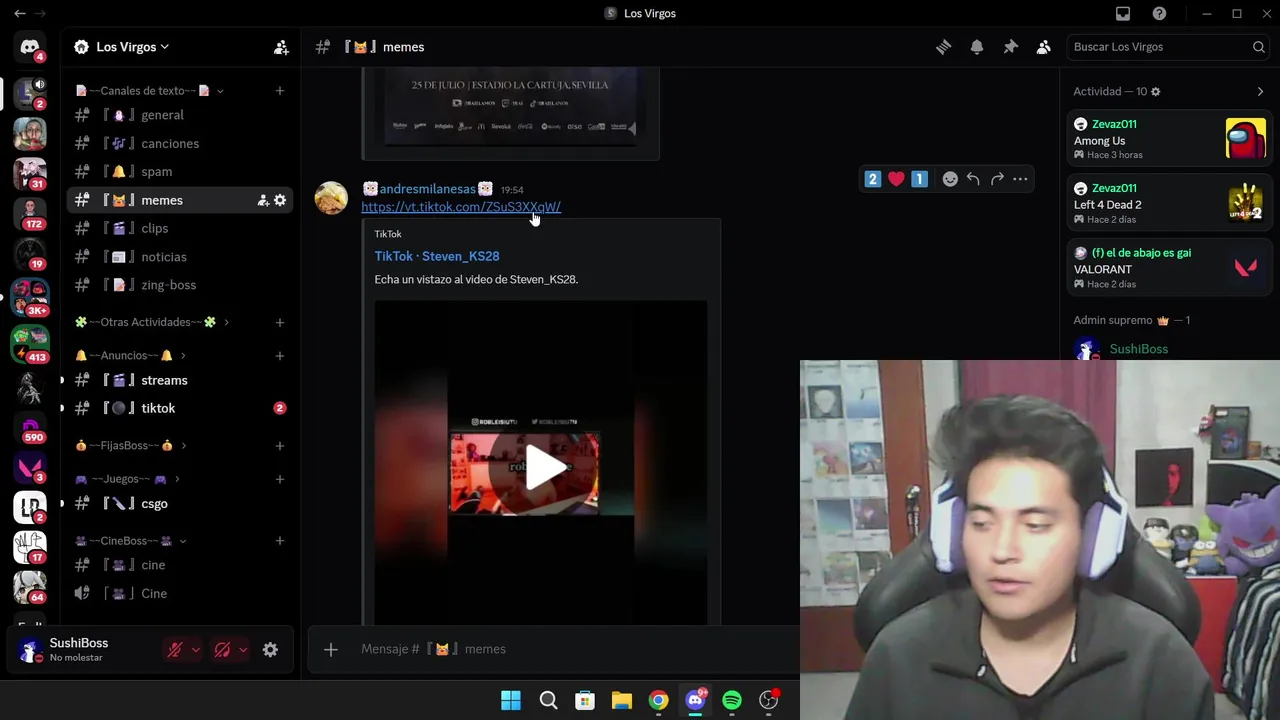Collapse the Canales de texto category
This screenshot has height=720, width=1280.
148,91
